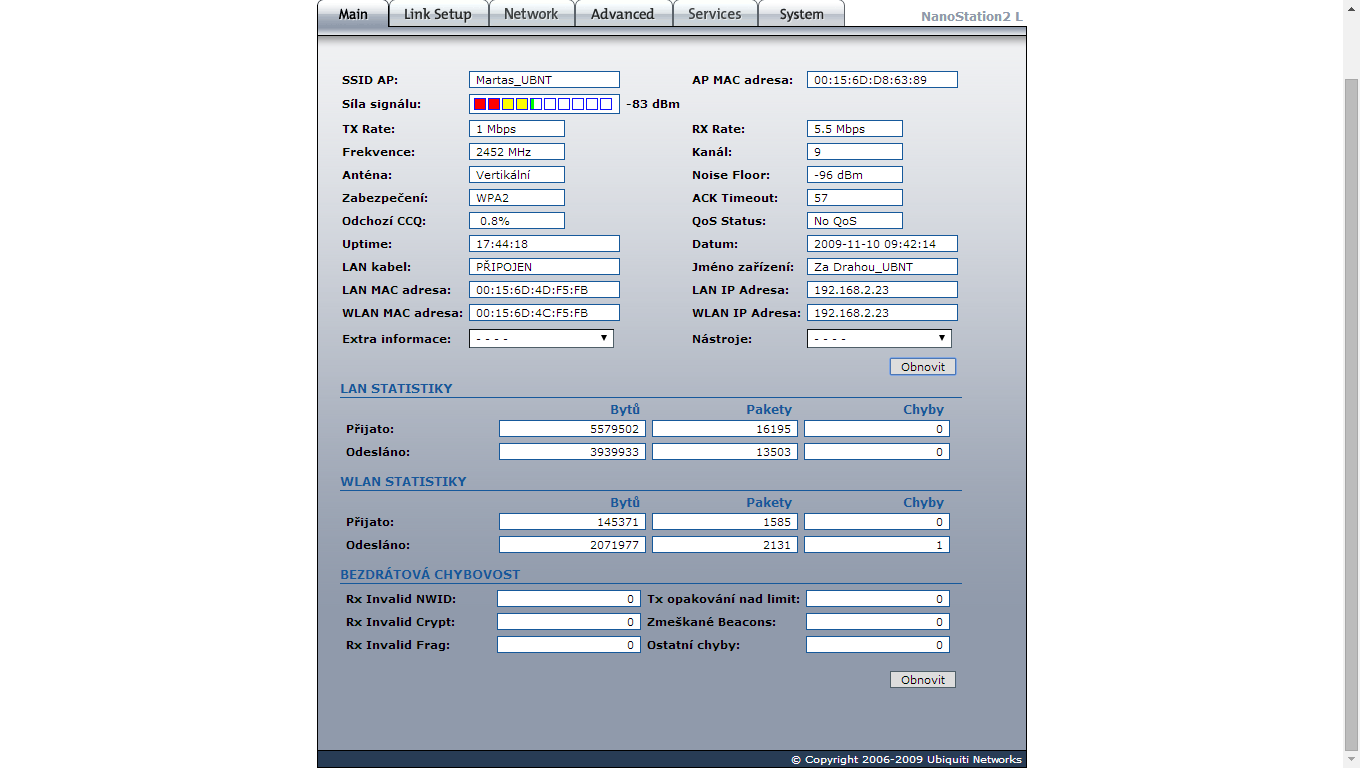Click LAN received packets 16195
Viewport: 1360px width, 768px height.
[725, 429]
